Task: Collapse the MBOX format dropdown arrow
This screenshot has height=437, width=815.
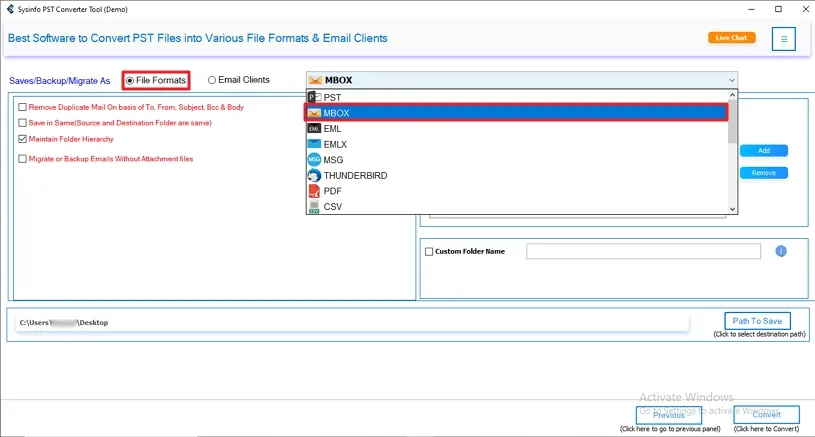Action: pyautogui.click(x=731, y=80)
